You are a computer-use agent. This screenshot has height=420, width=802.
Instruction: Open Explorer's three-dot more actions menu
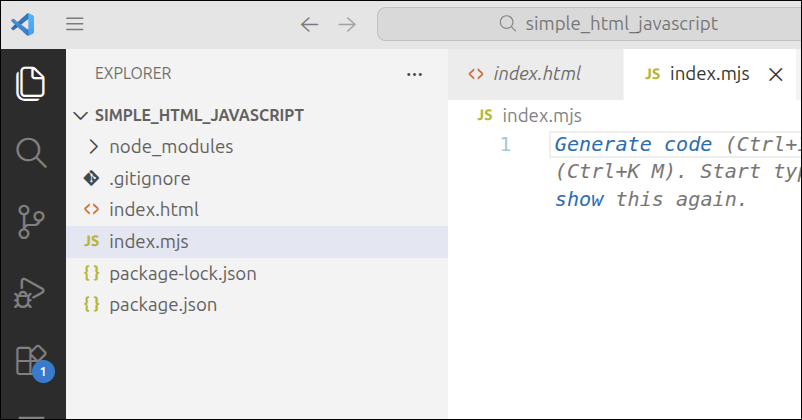click(414, 75)
